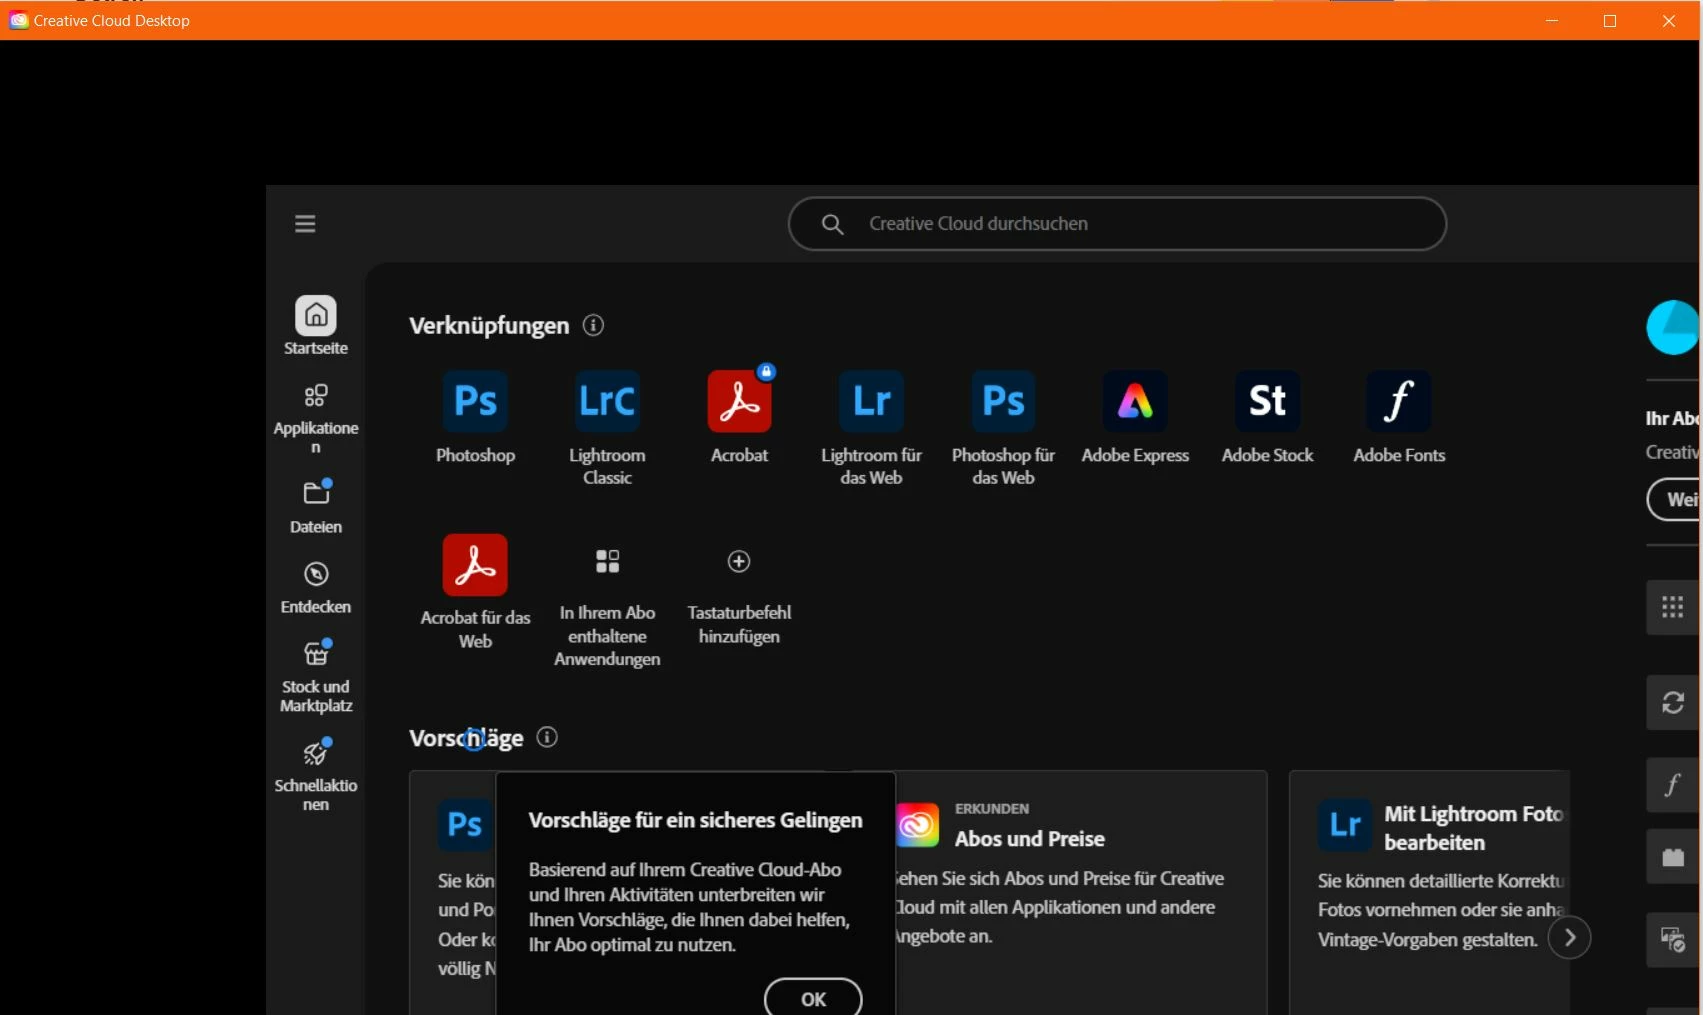1703x1015 pixels.
Task: Open the hamburger menu
Action: point(305,224)
